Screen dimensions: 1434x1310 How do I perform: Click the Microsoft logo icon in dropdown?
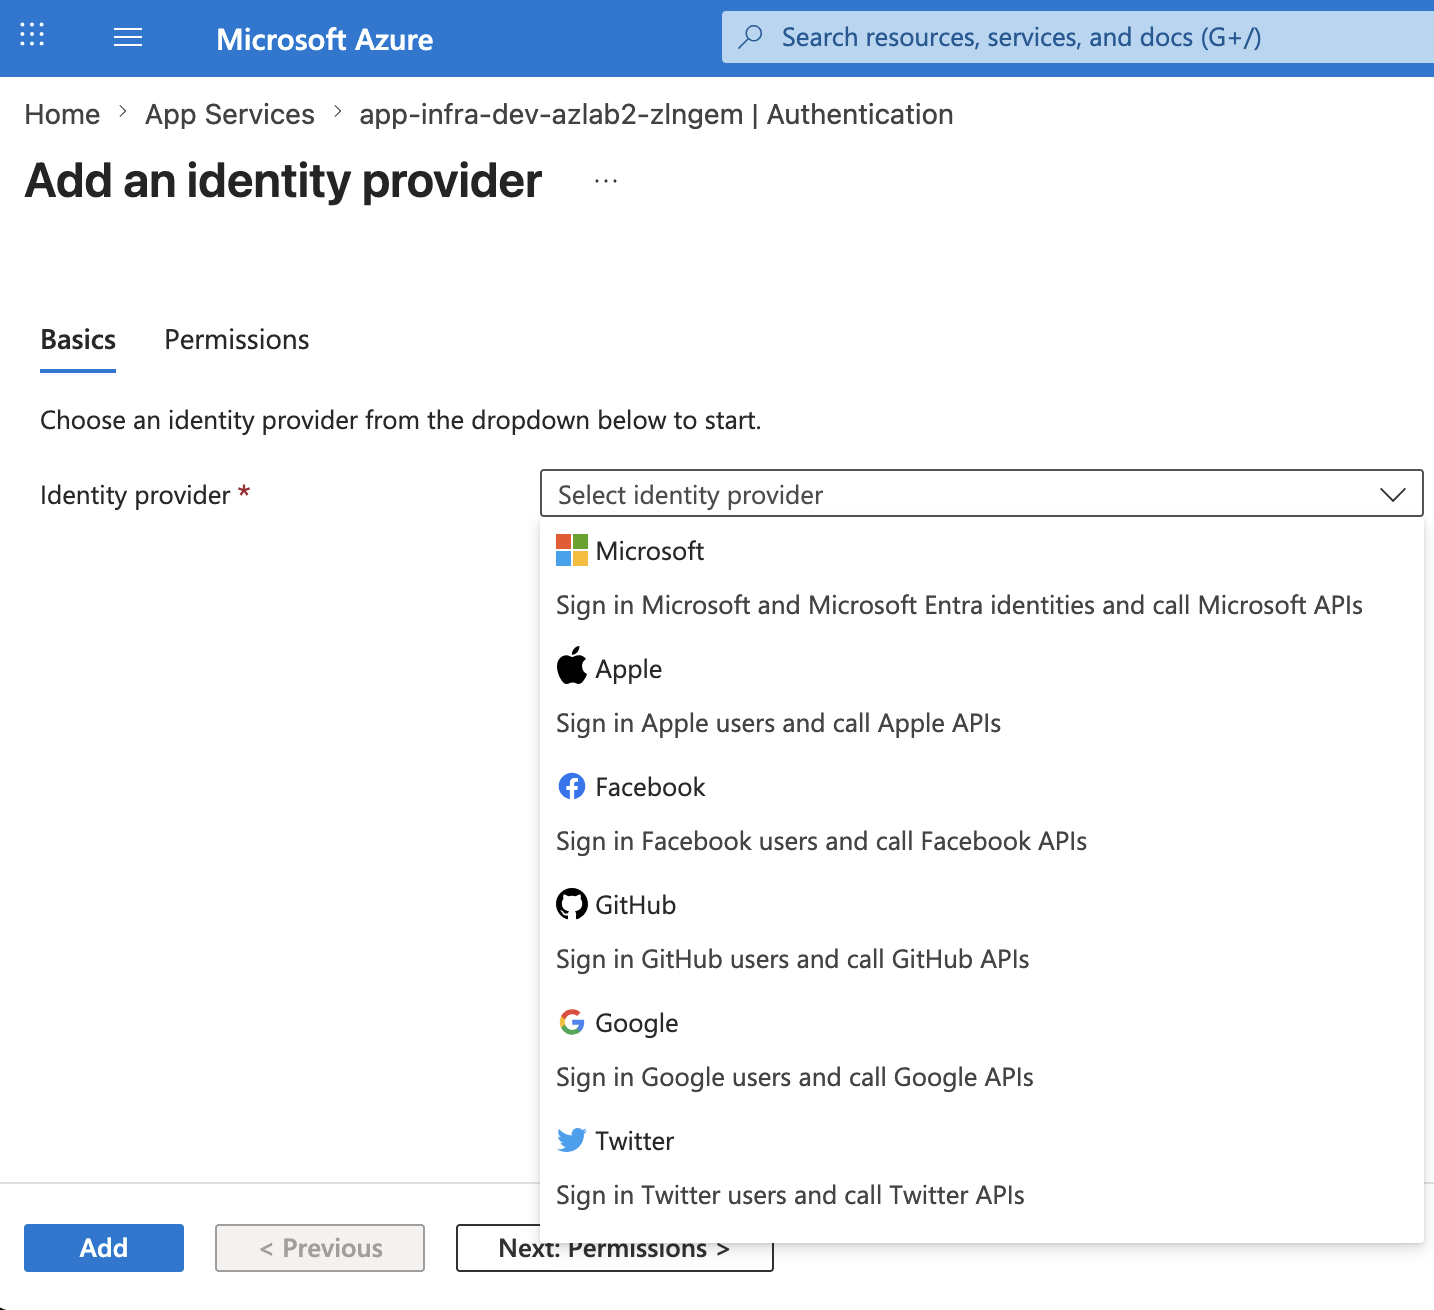[572, 550]
